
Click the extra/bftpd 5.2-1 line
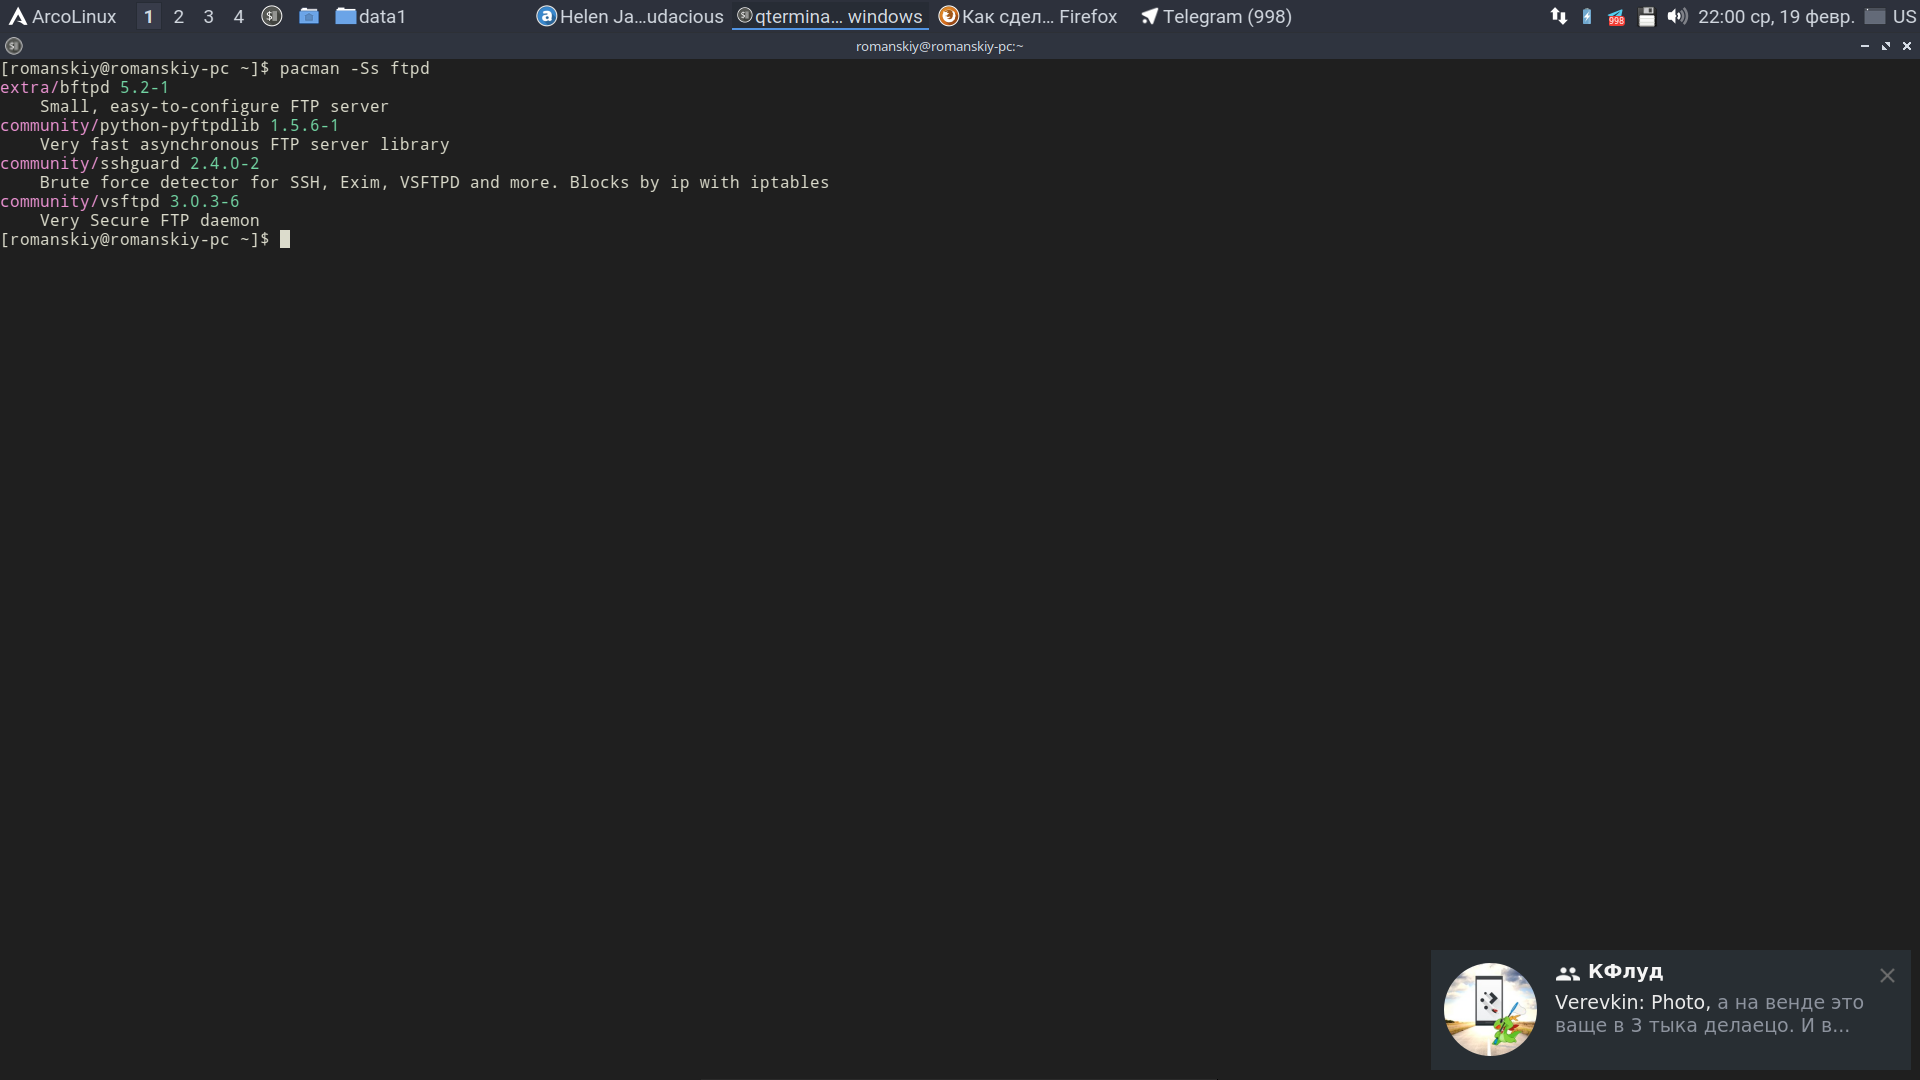[x=85, y=87]
